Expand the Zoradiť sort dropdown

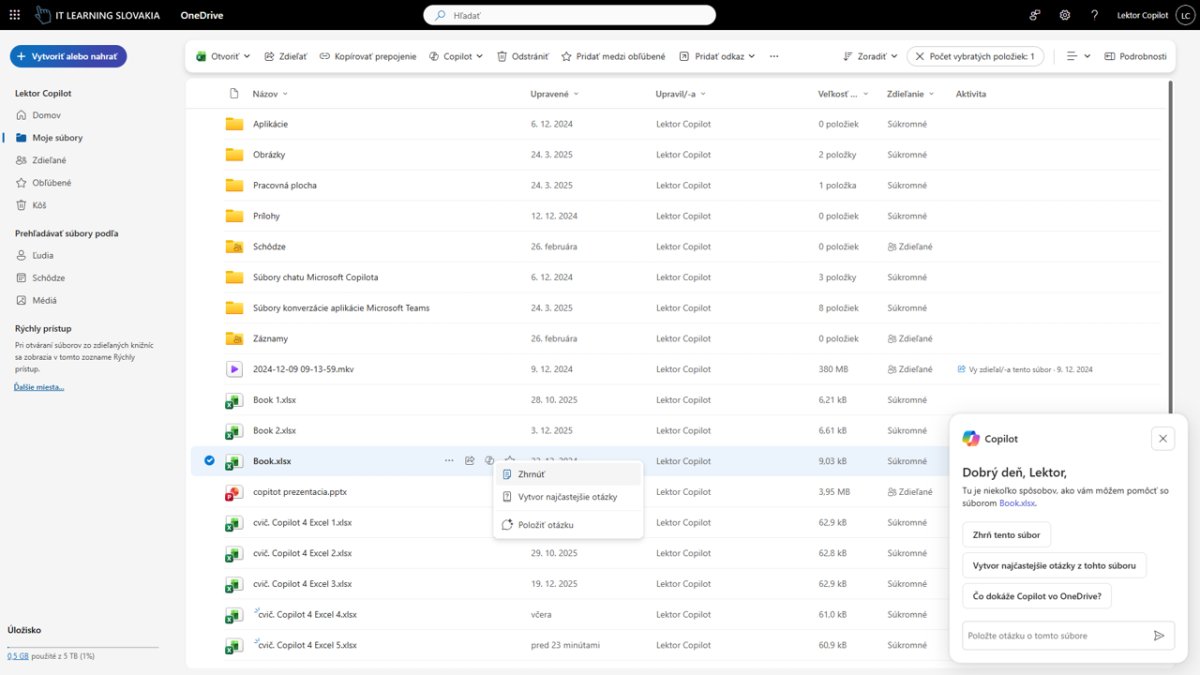pos(870,57)
